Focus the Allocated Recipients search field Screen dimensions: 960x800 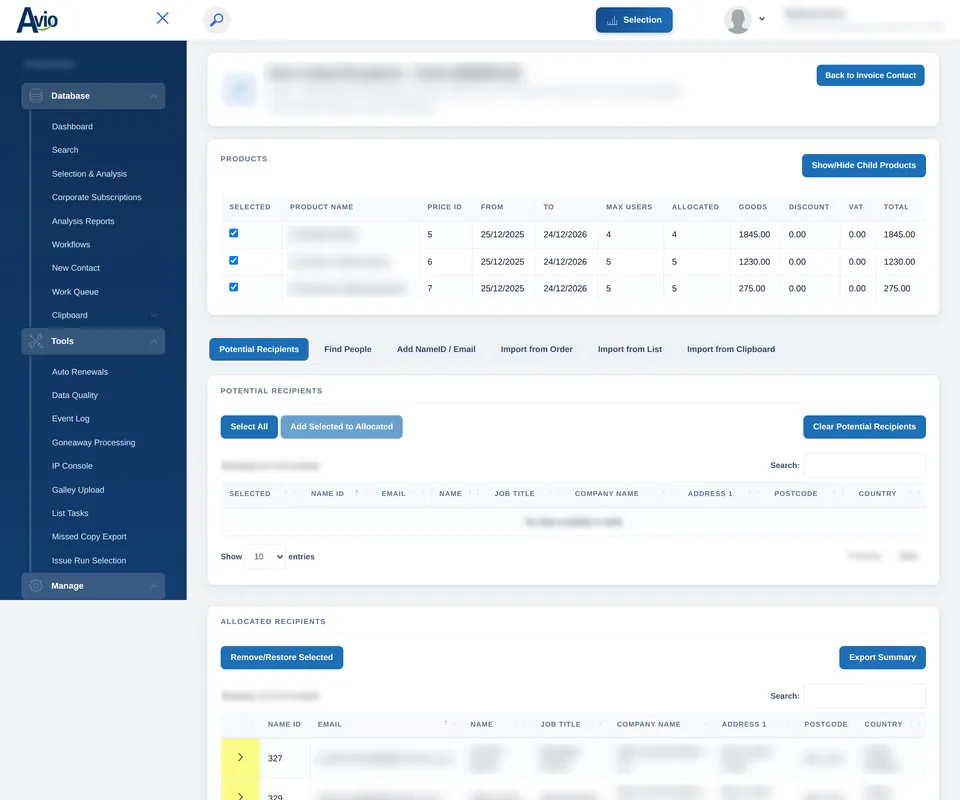point(864,696)
